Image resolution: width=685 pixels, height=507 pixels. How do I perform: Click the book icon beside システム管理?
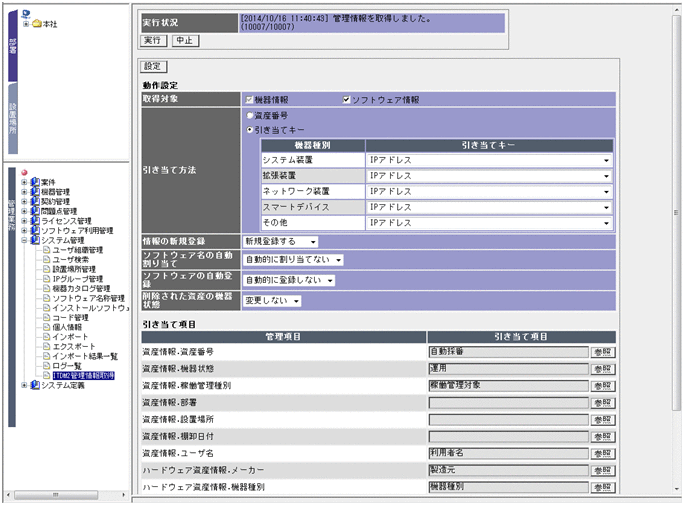pos(35,240)
